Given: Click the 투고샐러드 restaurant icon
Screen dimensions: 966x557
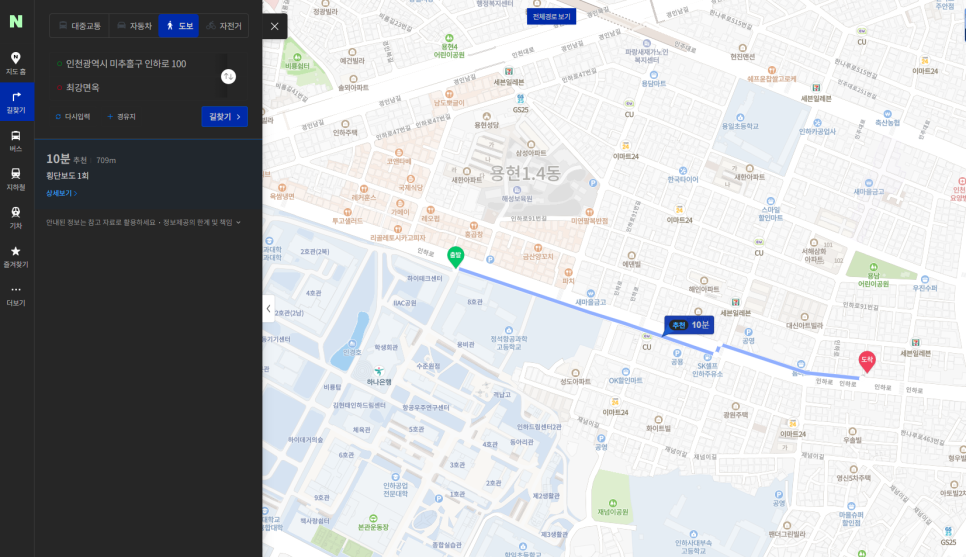Looking at the screenshot, I should [347, 212].
